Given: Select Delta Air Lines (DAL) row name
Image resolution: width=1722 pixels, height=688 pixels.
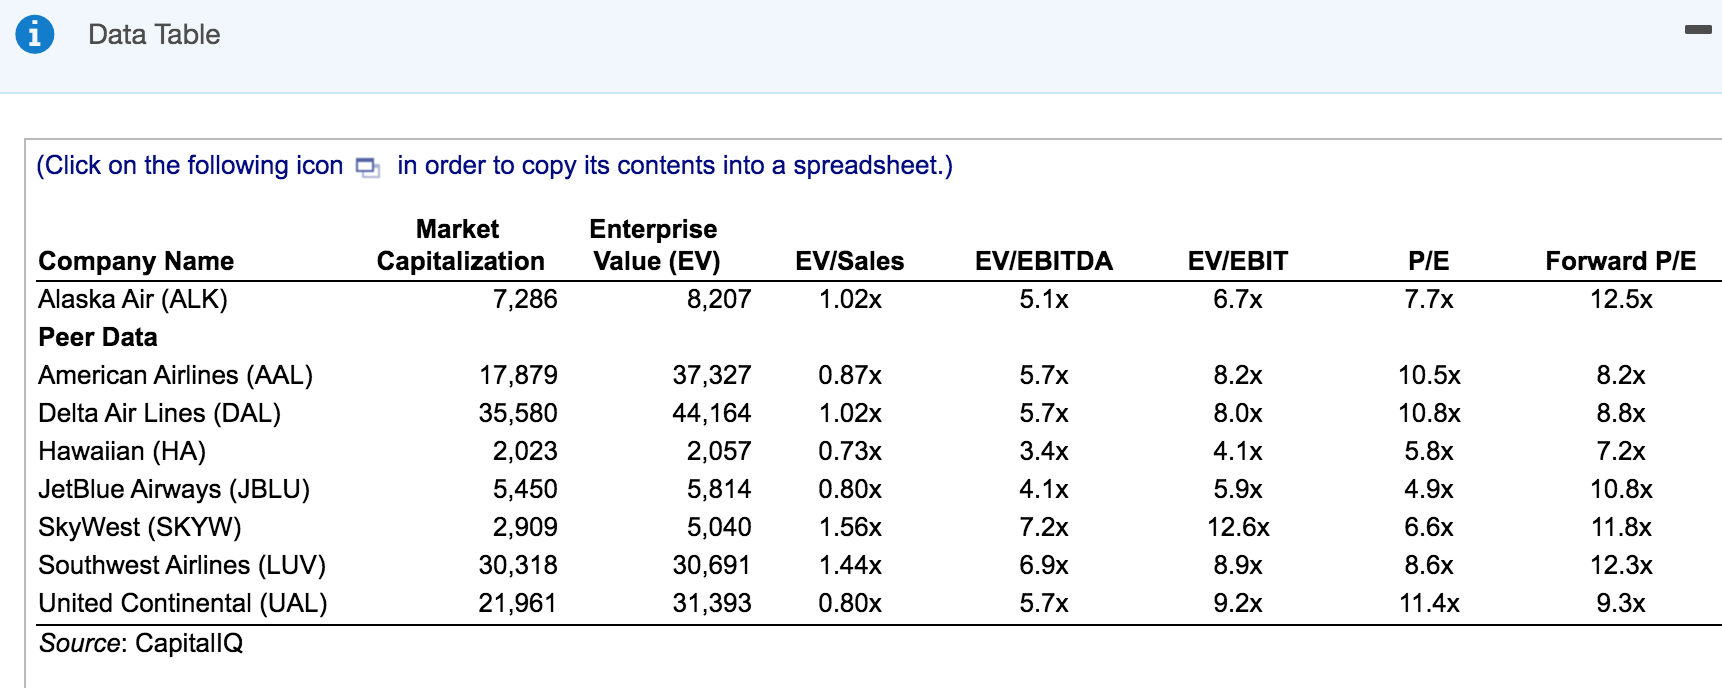Looking at the screenshot, I should click(160, 413).
